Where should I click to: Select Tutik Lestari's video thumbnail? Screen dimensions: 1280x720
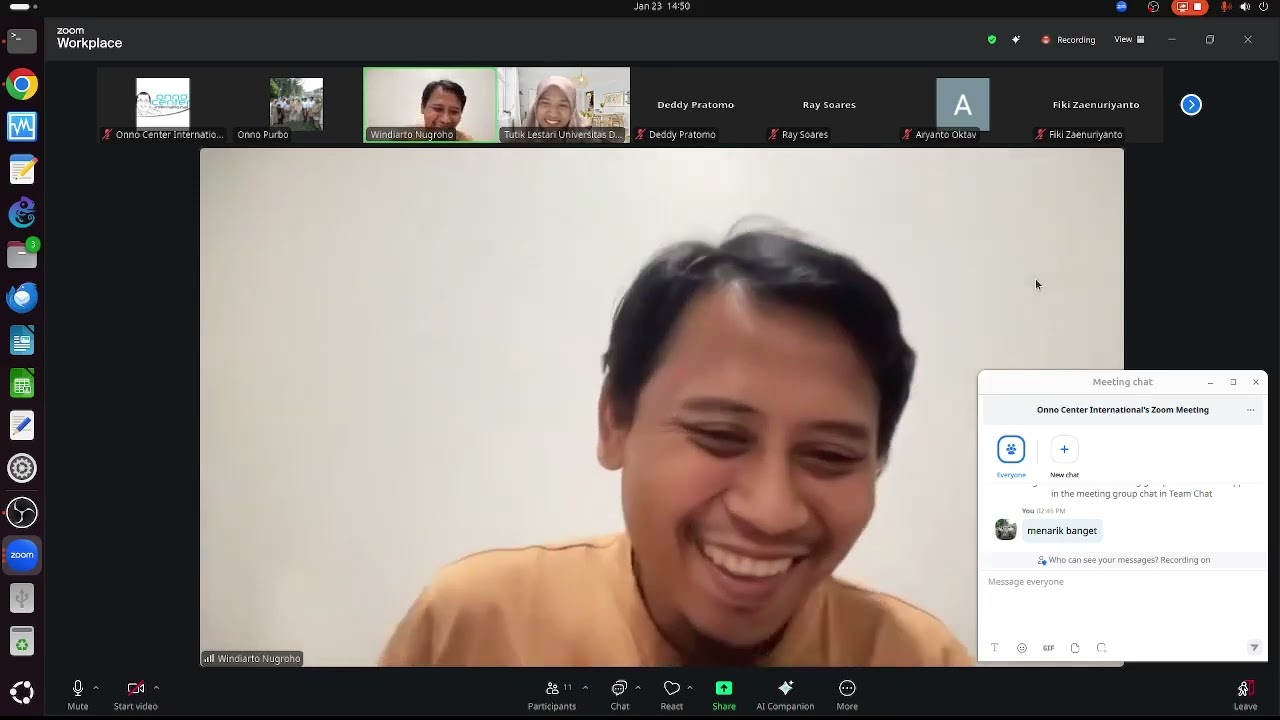click(565, 105)
